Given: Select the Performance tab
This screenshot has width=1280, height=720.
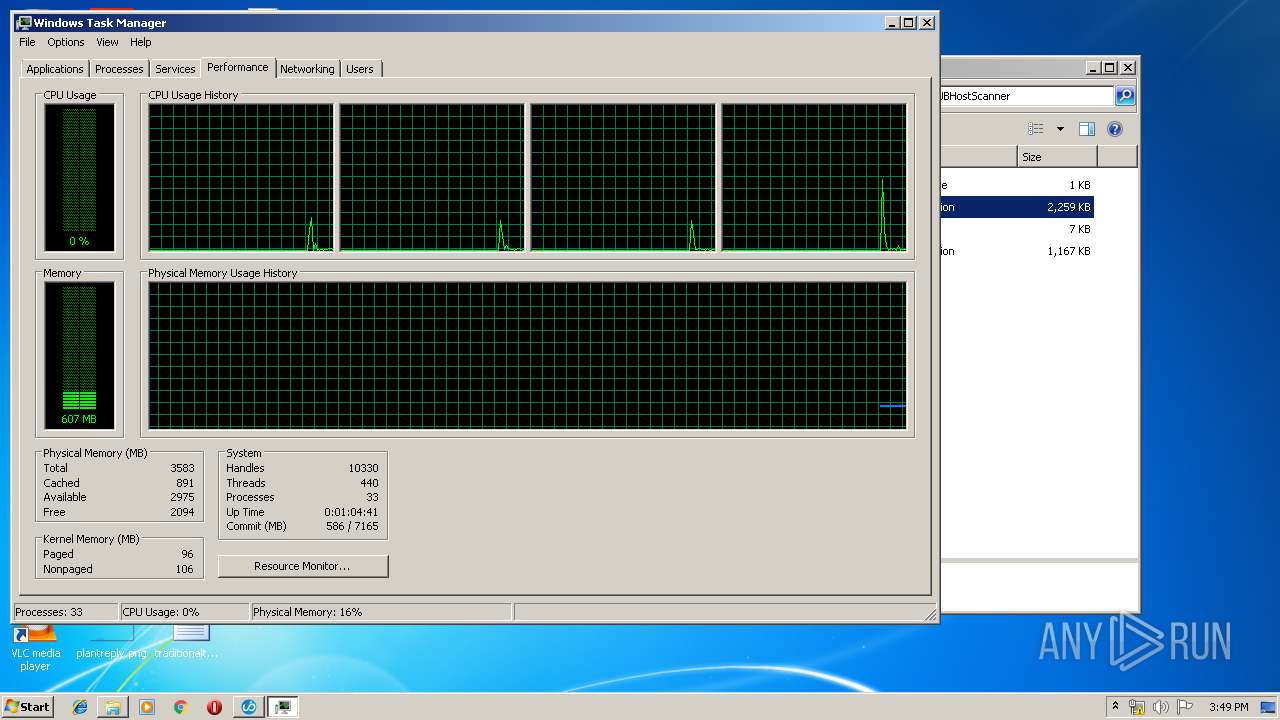Looking at the screenshot, I should coord(238,67).
